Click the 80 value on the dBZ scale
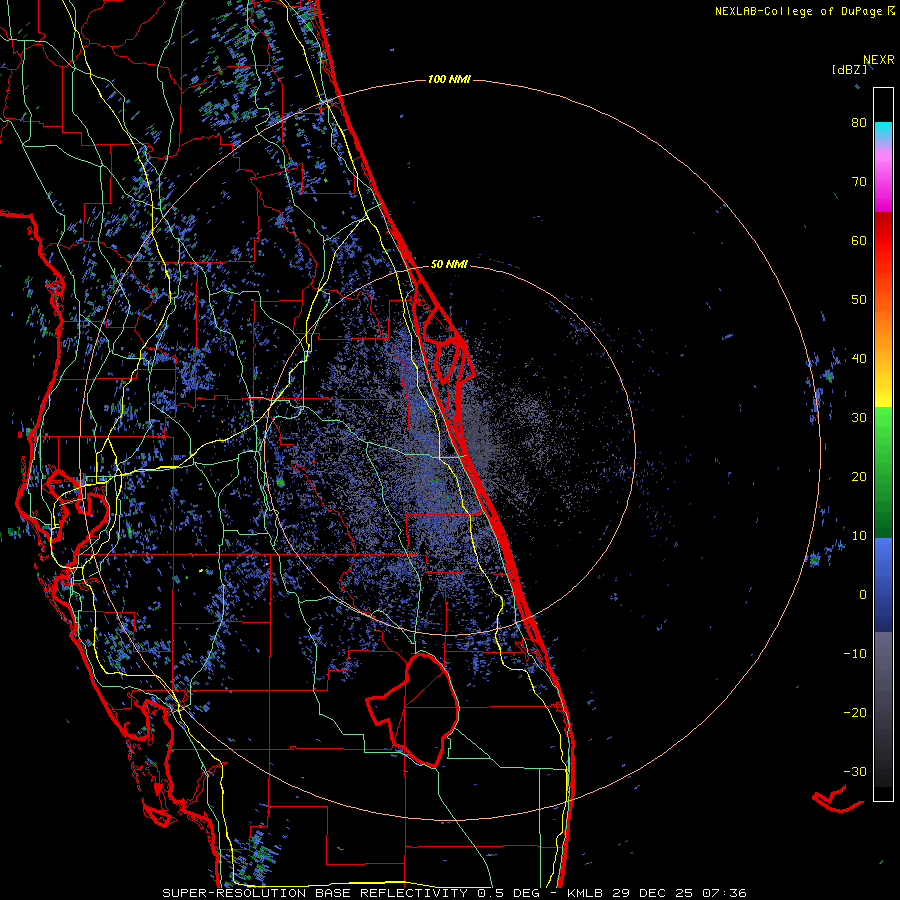The image size is (900, 900). coord(859,123)
